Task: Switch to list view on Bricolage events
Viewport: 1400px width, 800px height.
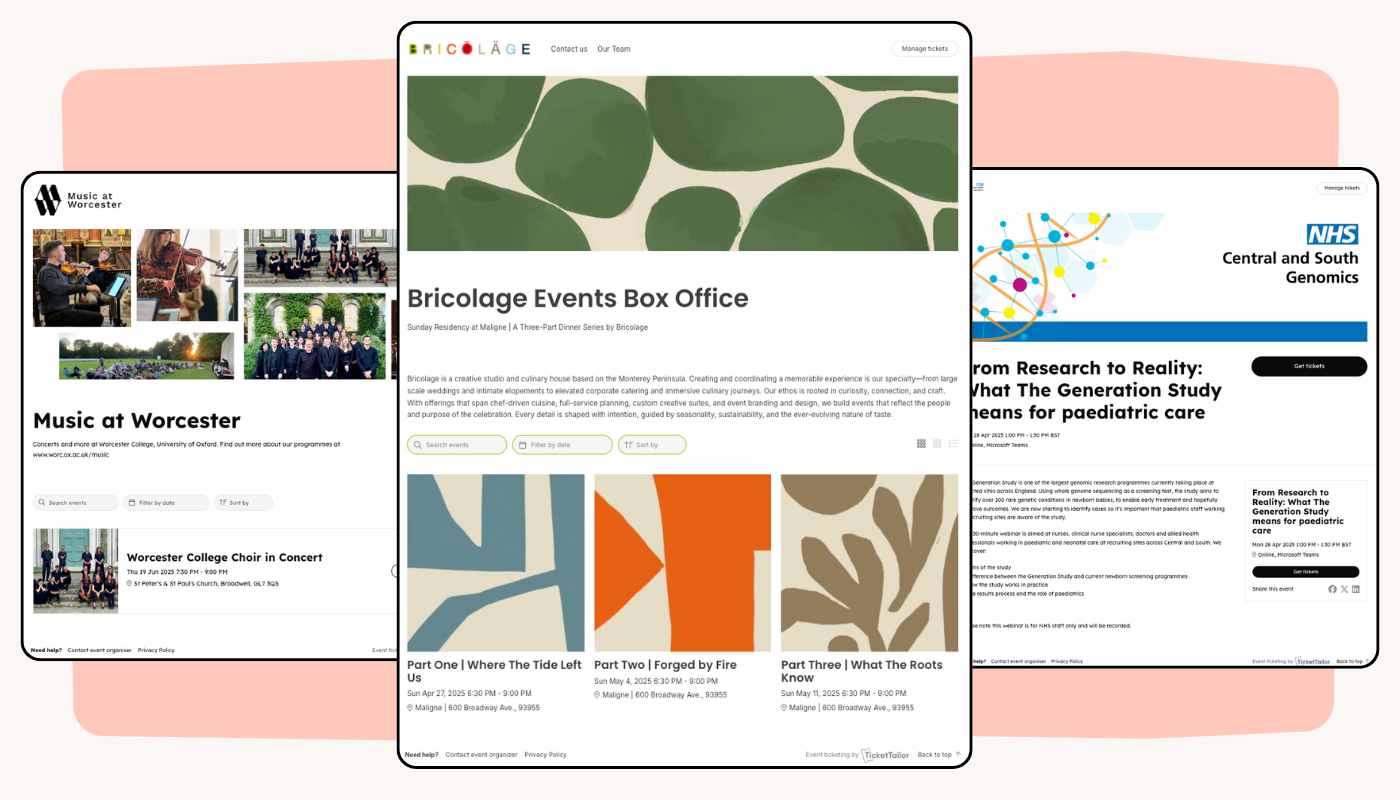Action: pos(952,442)
